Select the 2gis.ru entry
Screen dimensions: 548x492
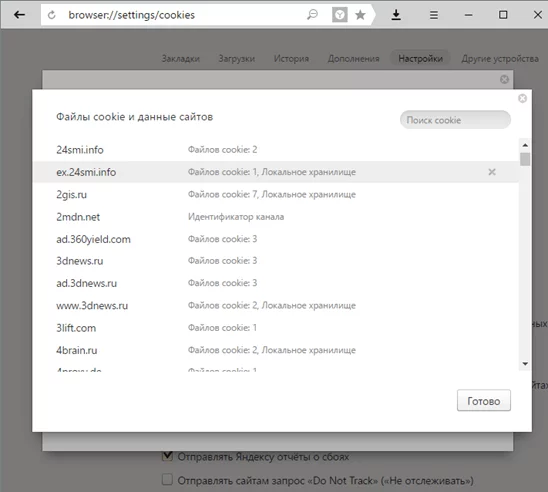click(275, 194)
